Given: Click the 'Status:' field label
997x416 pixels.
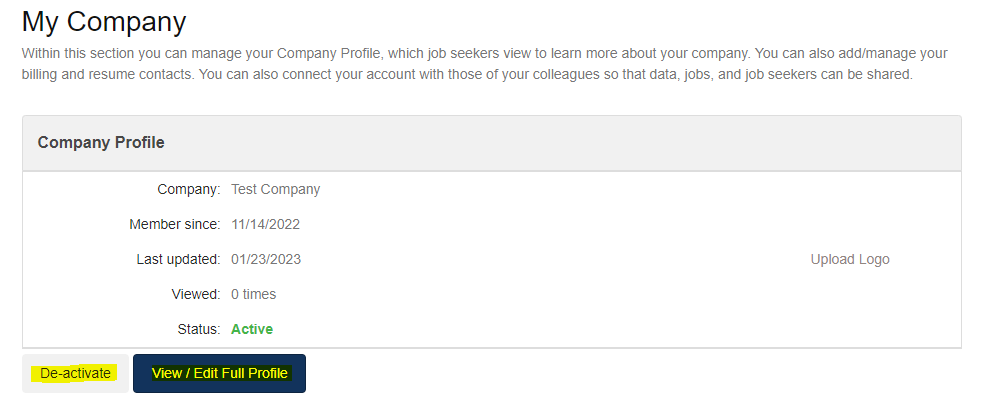Looking at the screenshot, I should 197,329.
